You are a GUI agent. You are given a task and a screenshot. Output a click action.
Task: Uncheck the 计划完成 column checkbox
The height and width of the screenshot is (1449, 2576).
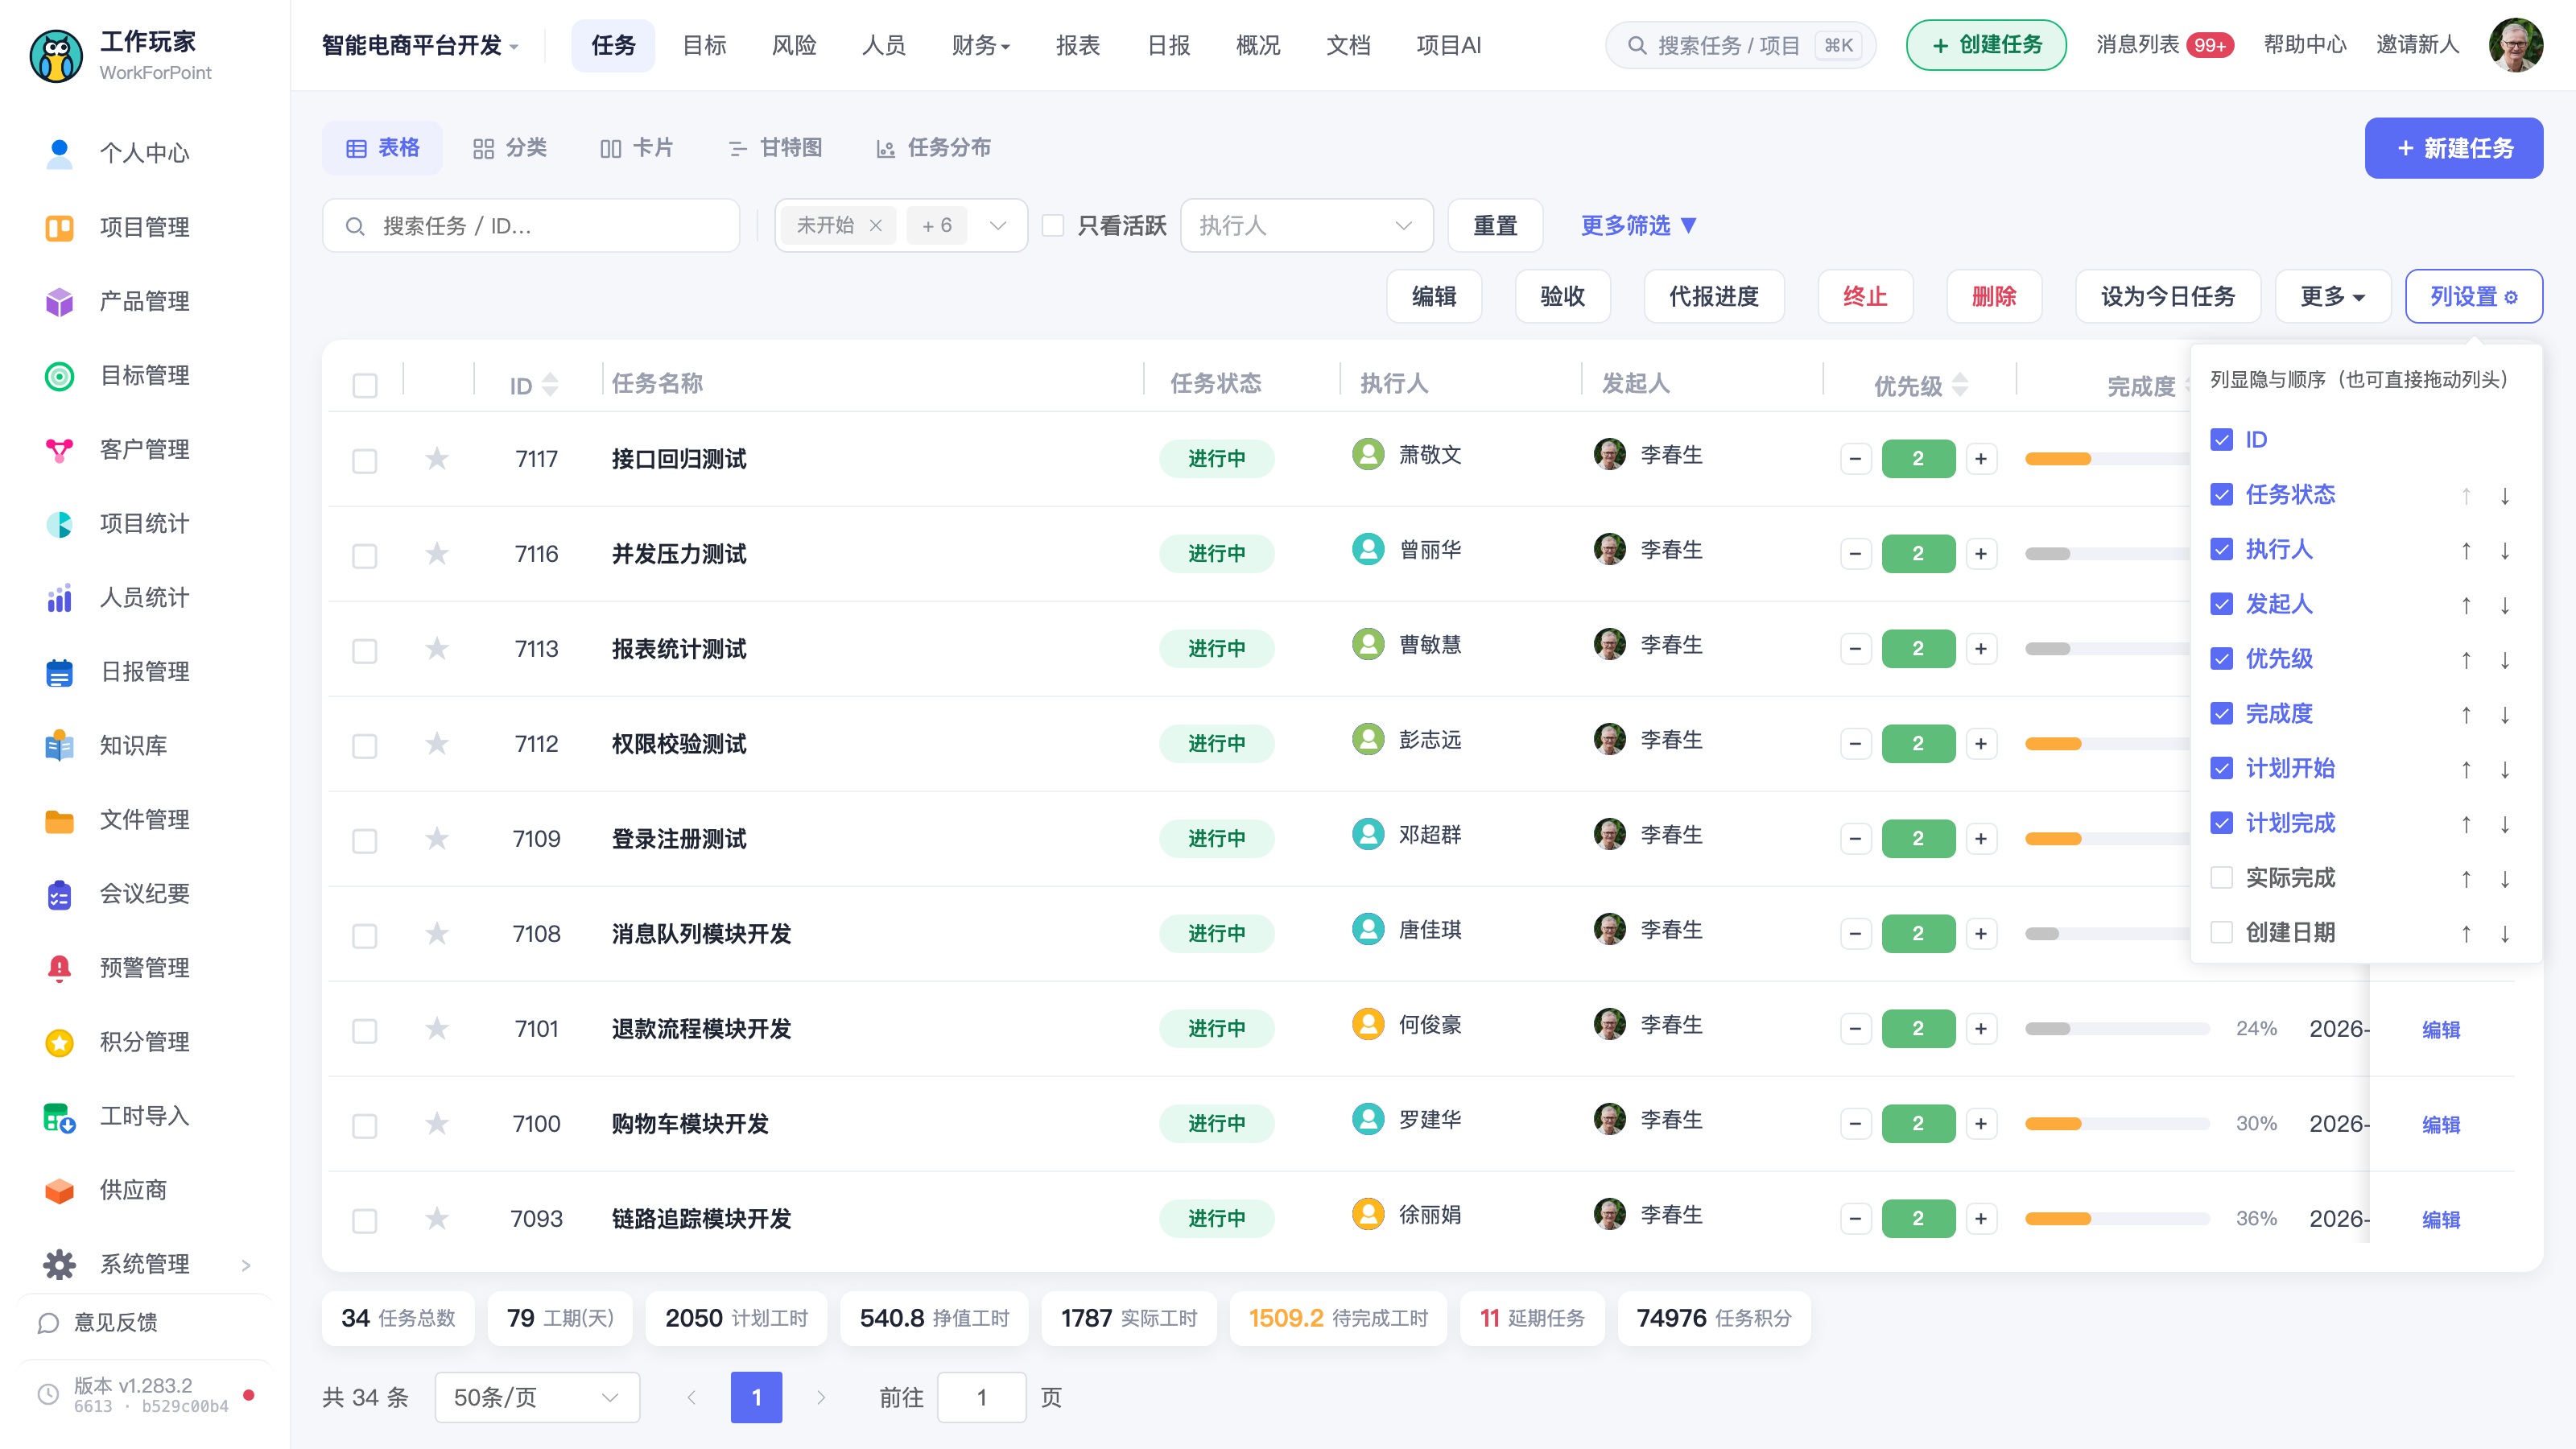pyautogui.click(x=2221, y=823)
